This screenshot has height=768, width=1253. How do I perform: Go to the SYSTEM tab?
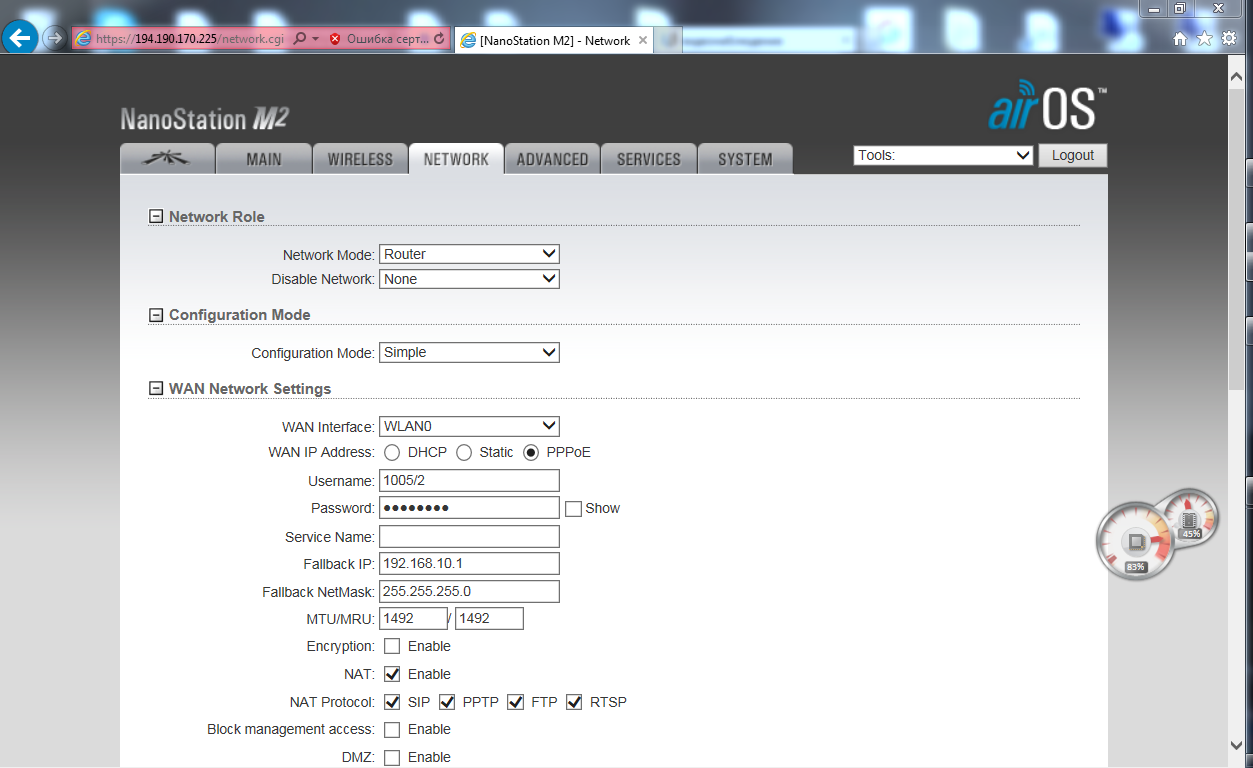(x=745, y=159)
